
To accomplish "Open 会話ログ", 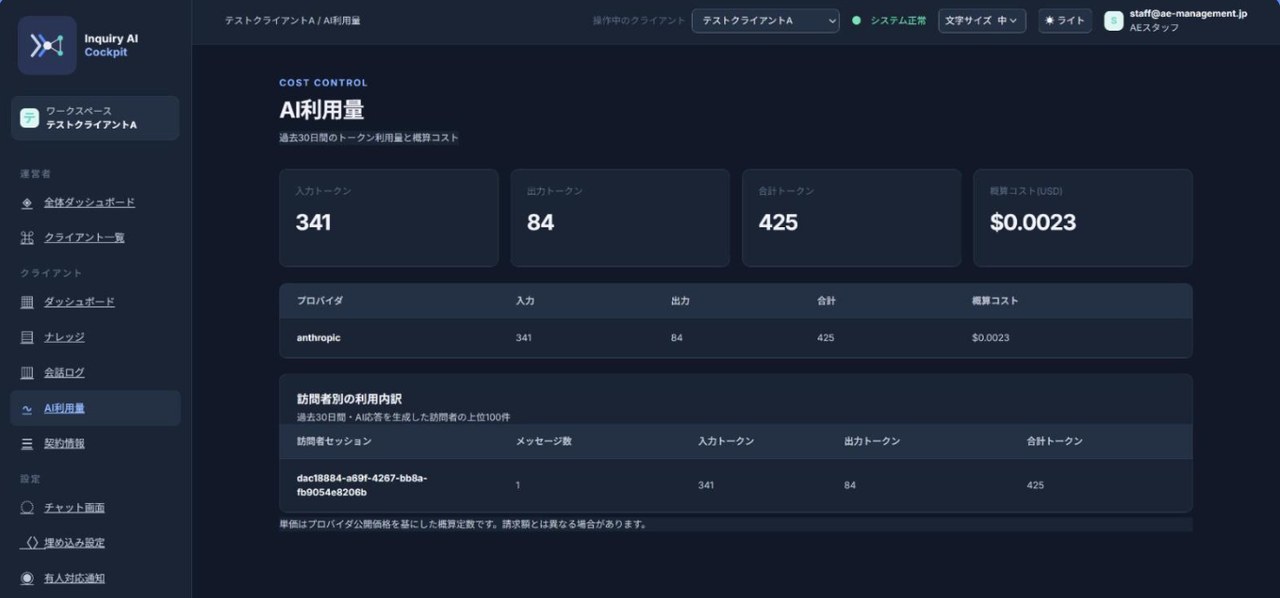I will [x=64, y=373].
